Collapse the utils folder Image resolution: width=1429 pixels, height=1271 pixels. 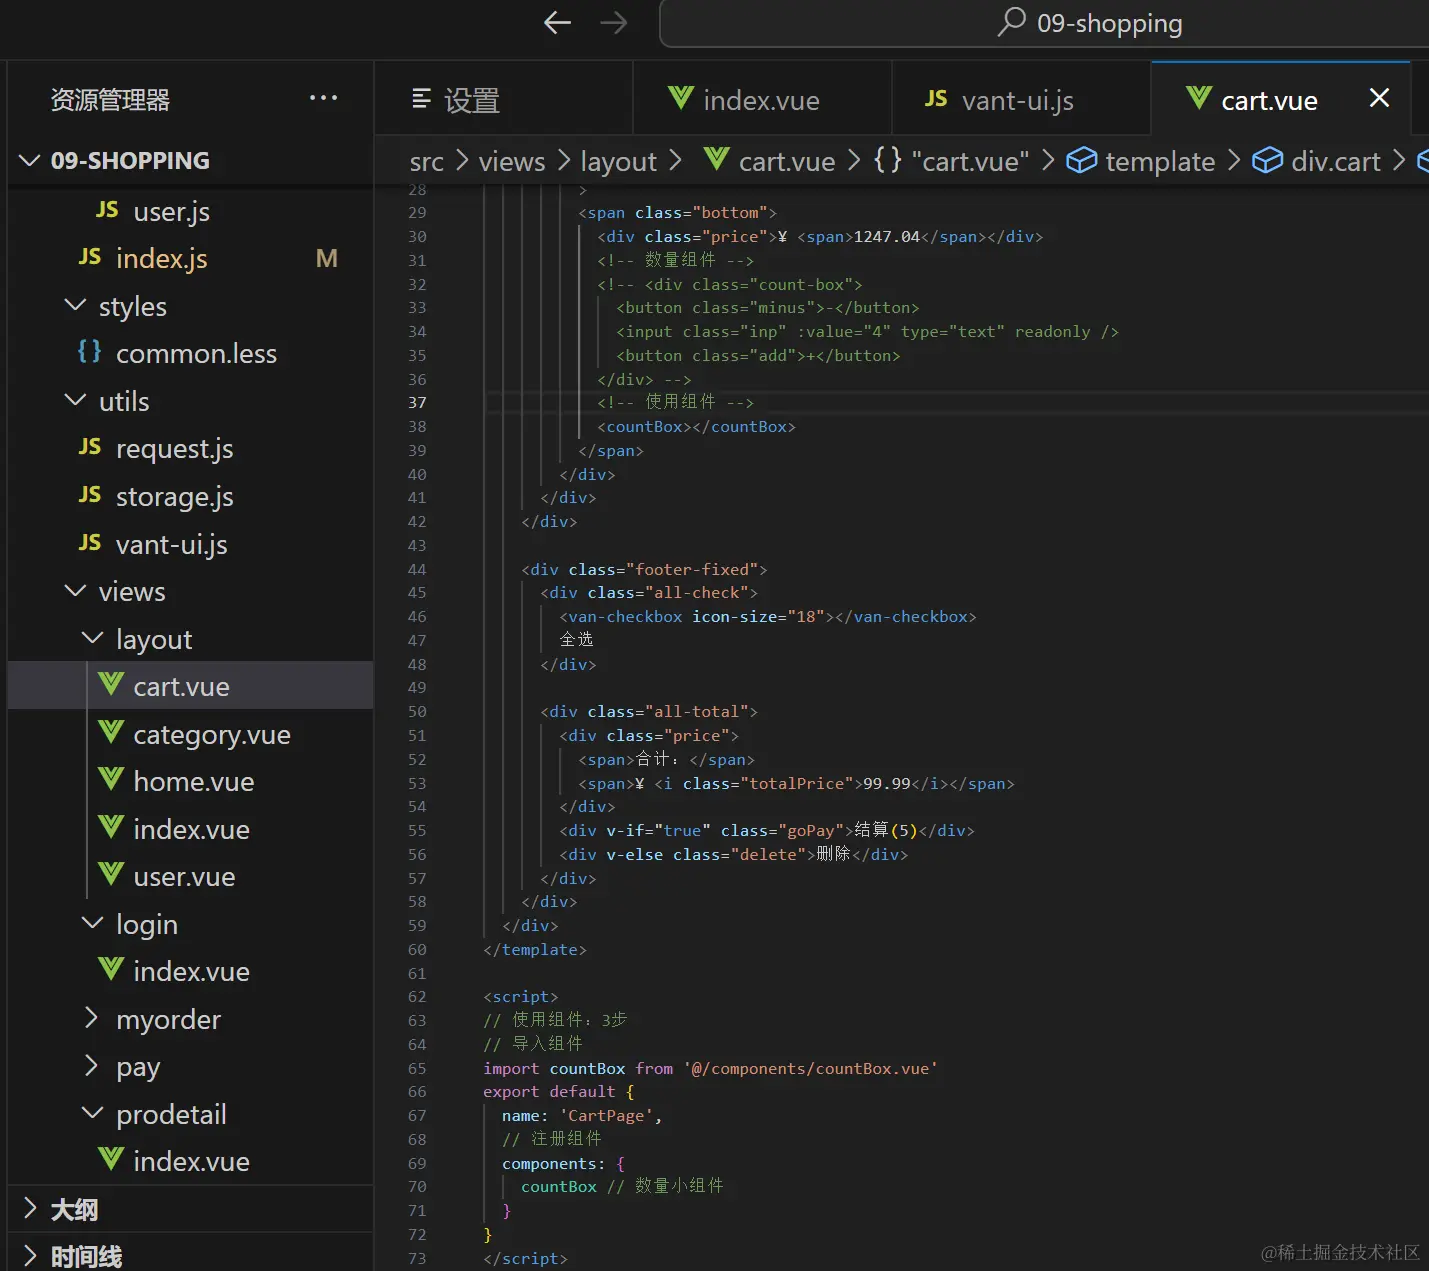tap(75, 400)
